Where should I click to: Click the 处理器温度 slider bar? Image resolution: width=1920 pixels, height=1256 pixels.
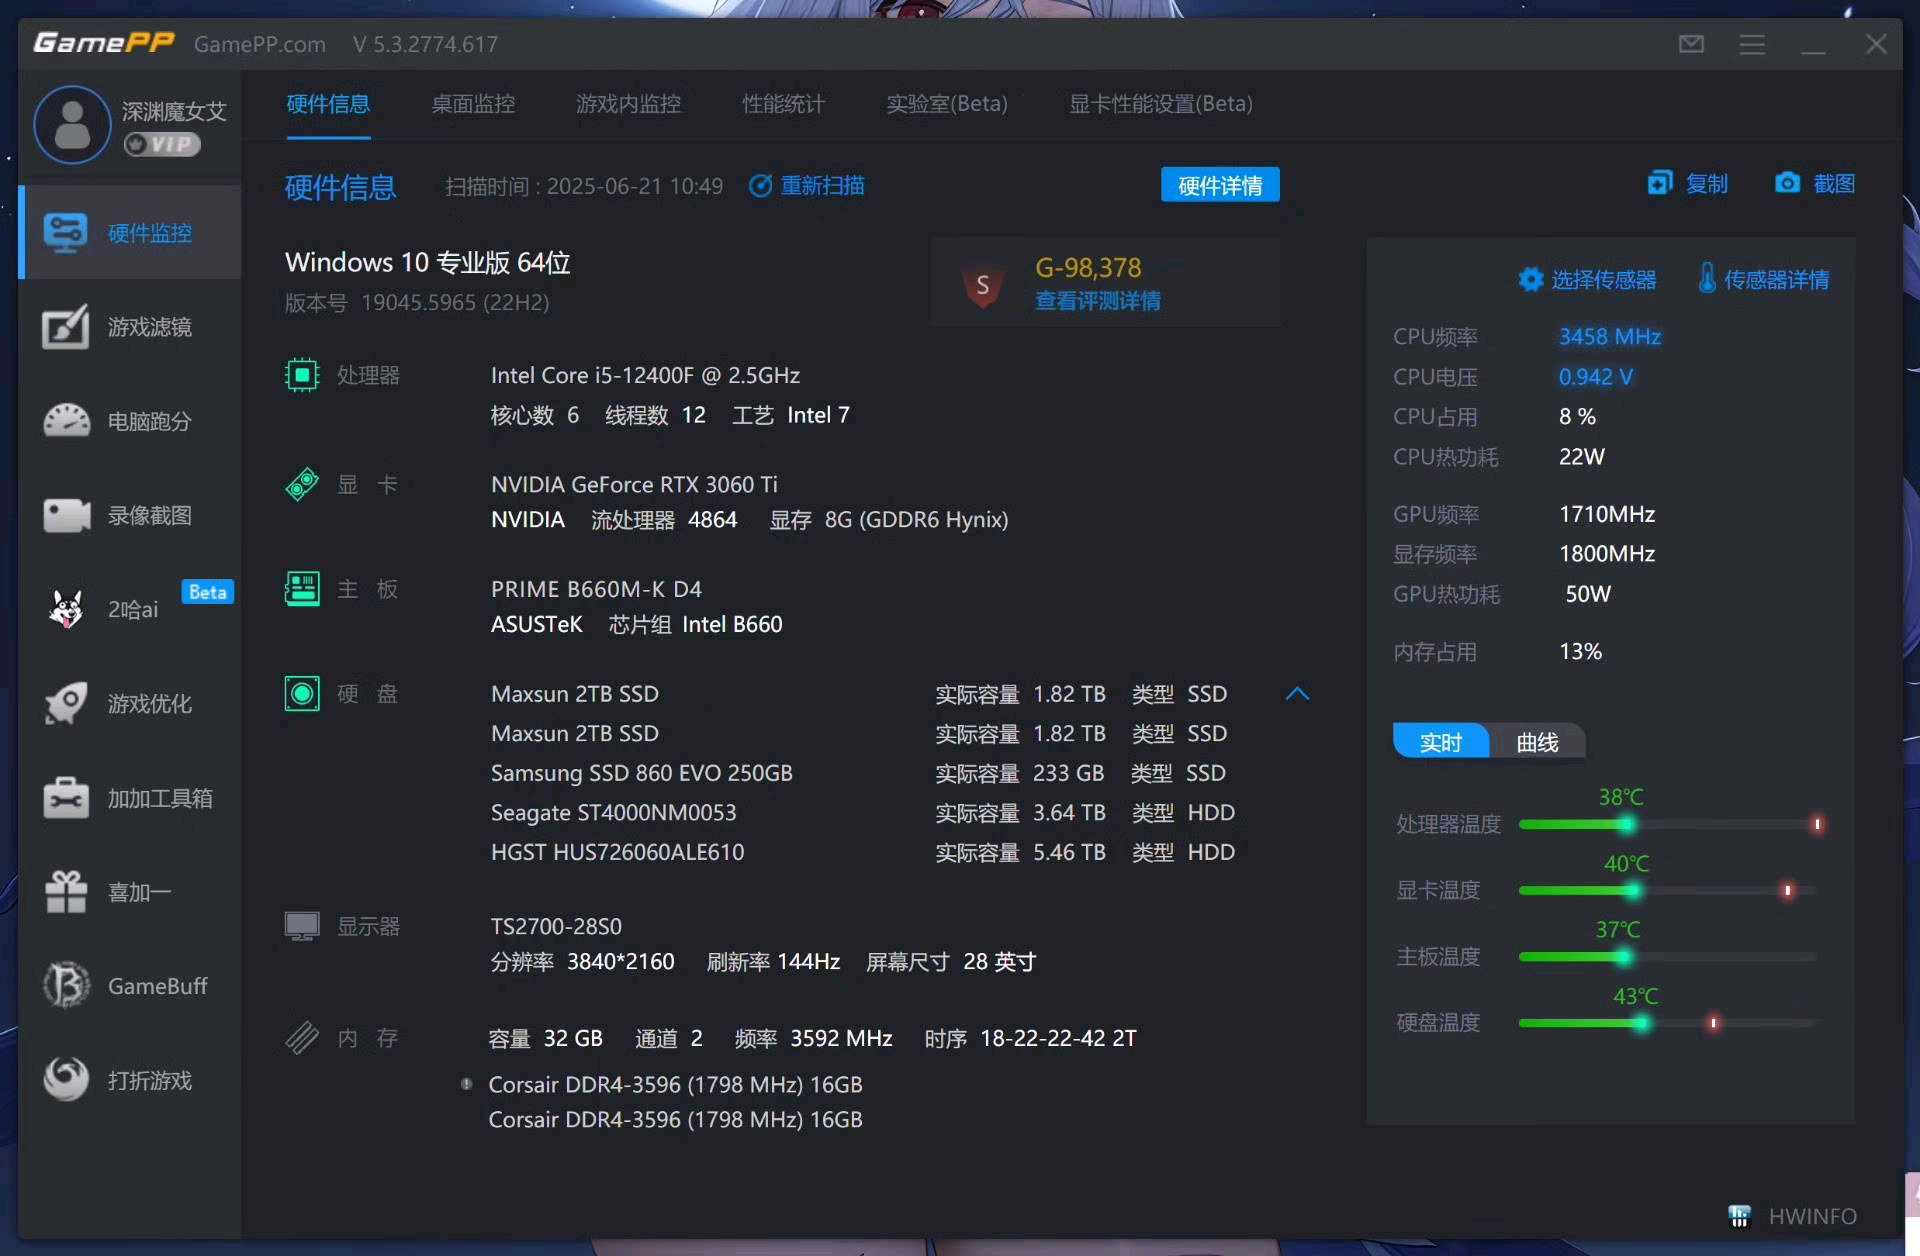(x=1667, y=825)
